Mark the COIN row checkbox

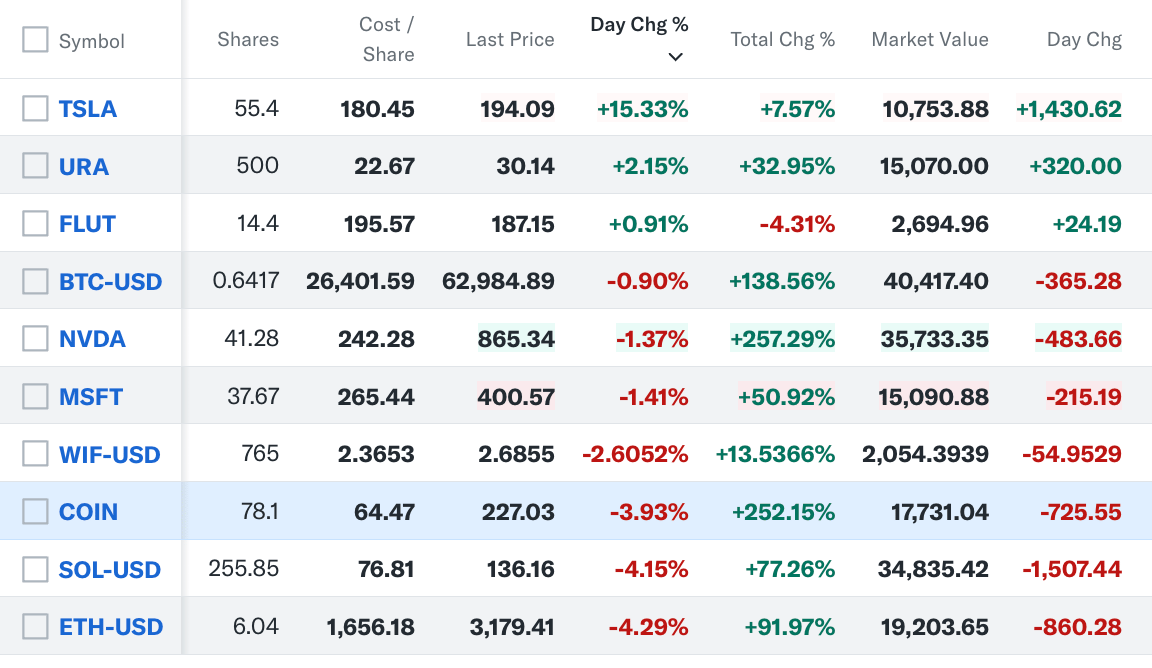(35, 512)
